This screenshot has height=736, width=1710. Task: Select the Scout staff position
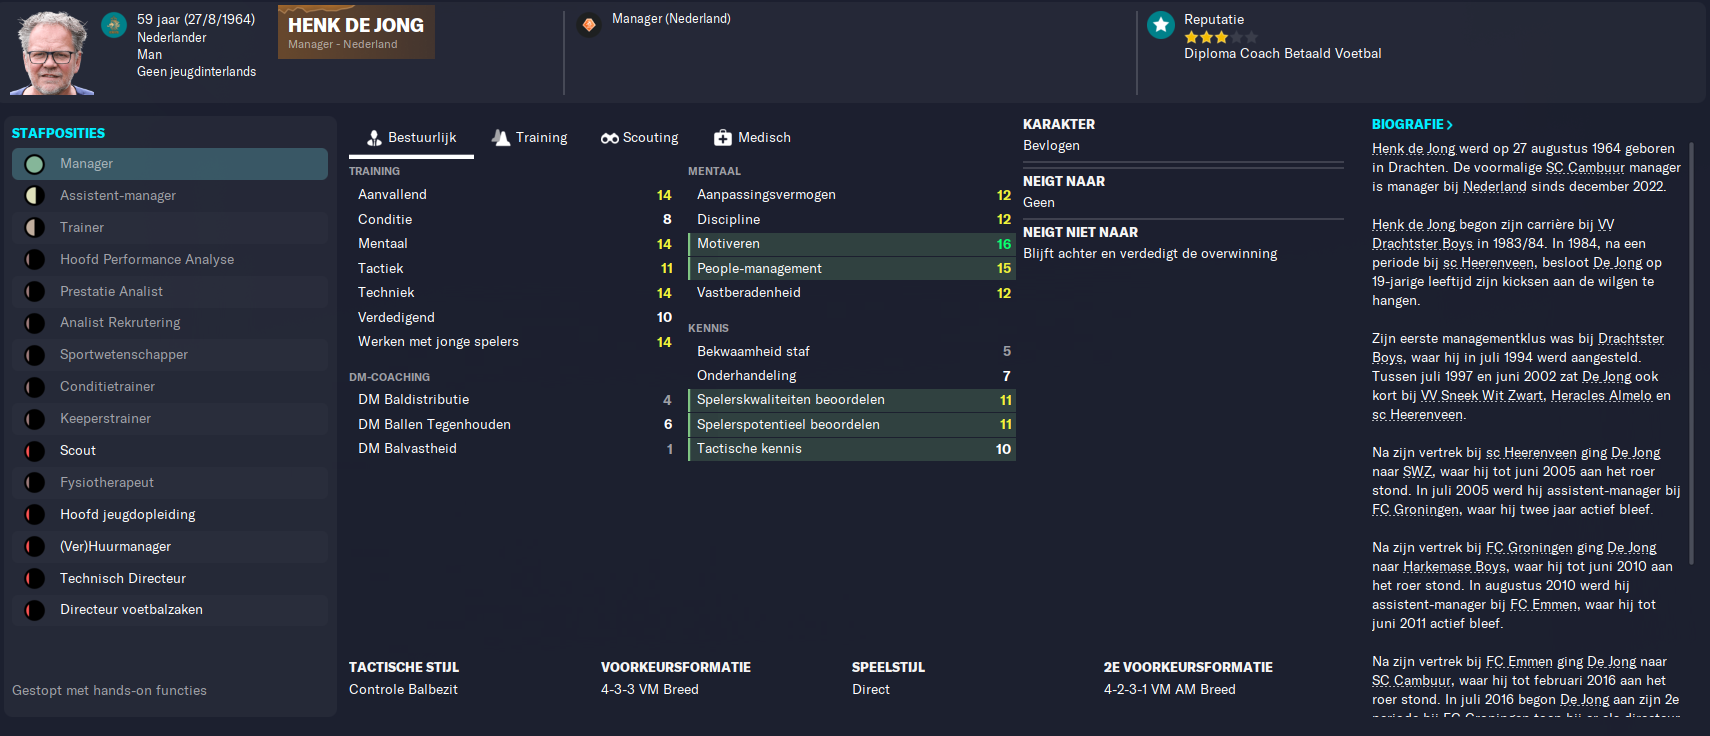pos(170,451)
